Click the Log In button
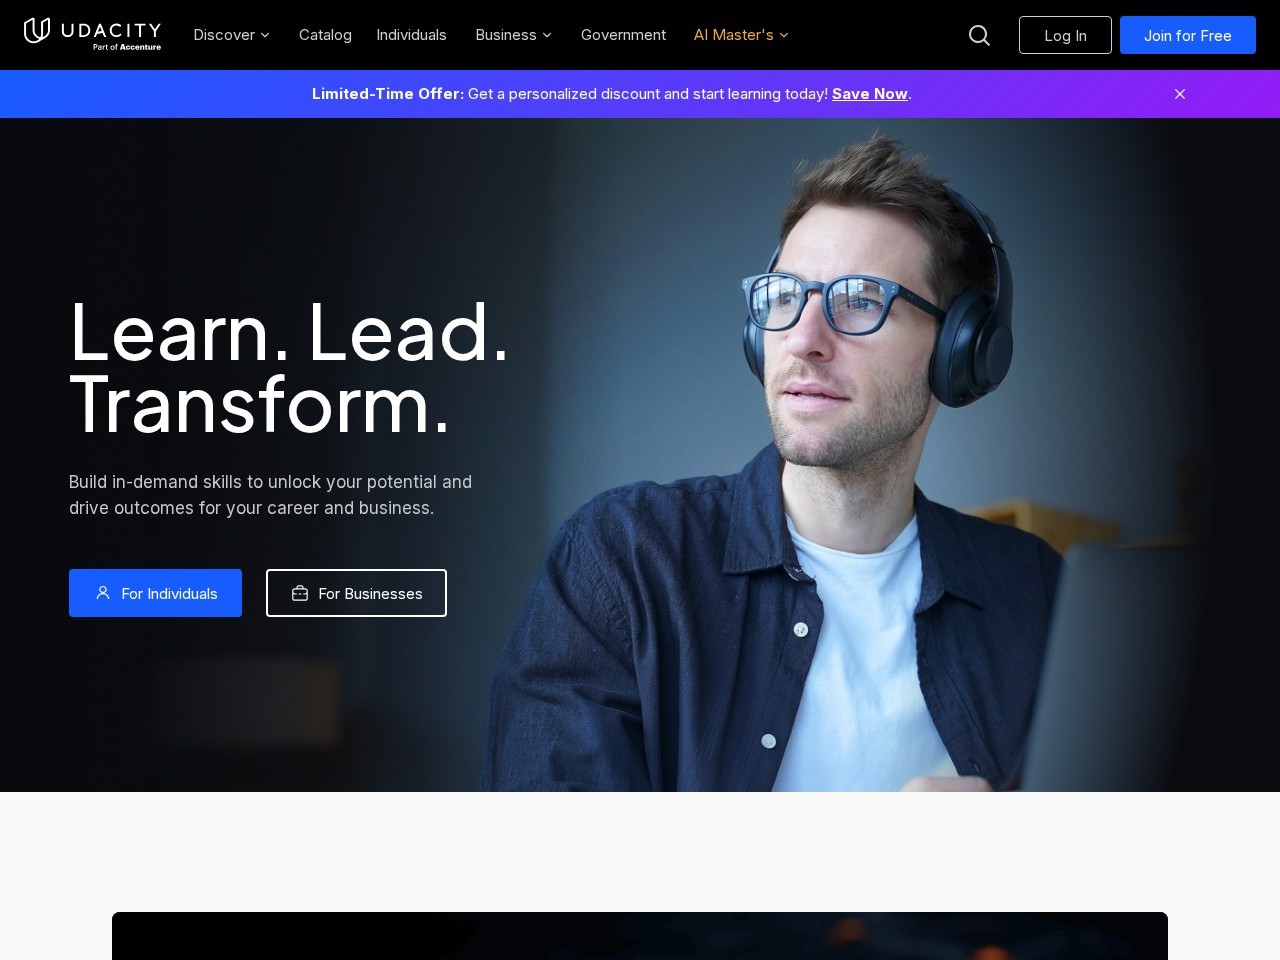 1065,35
